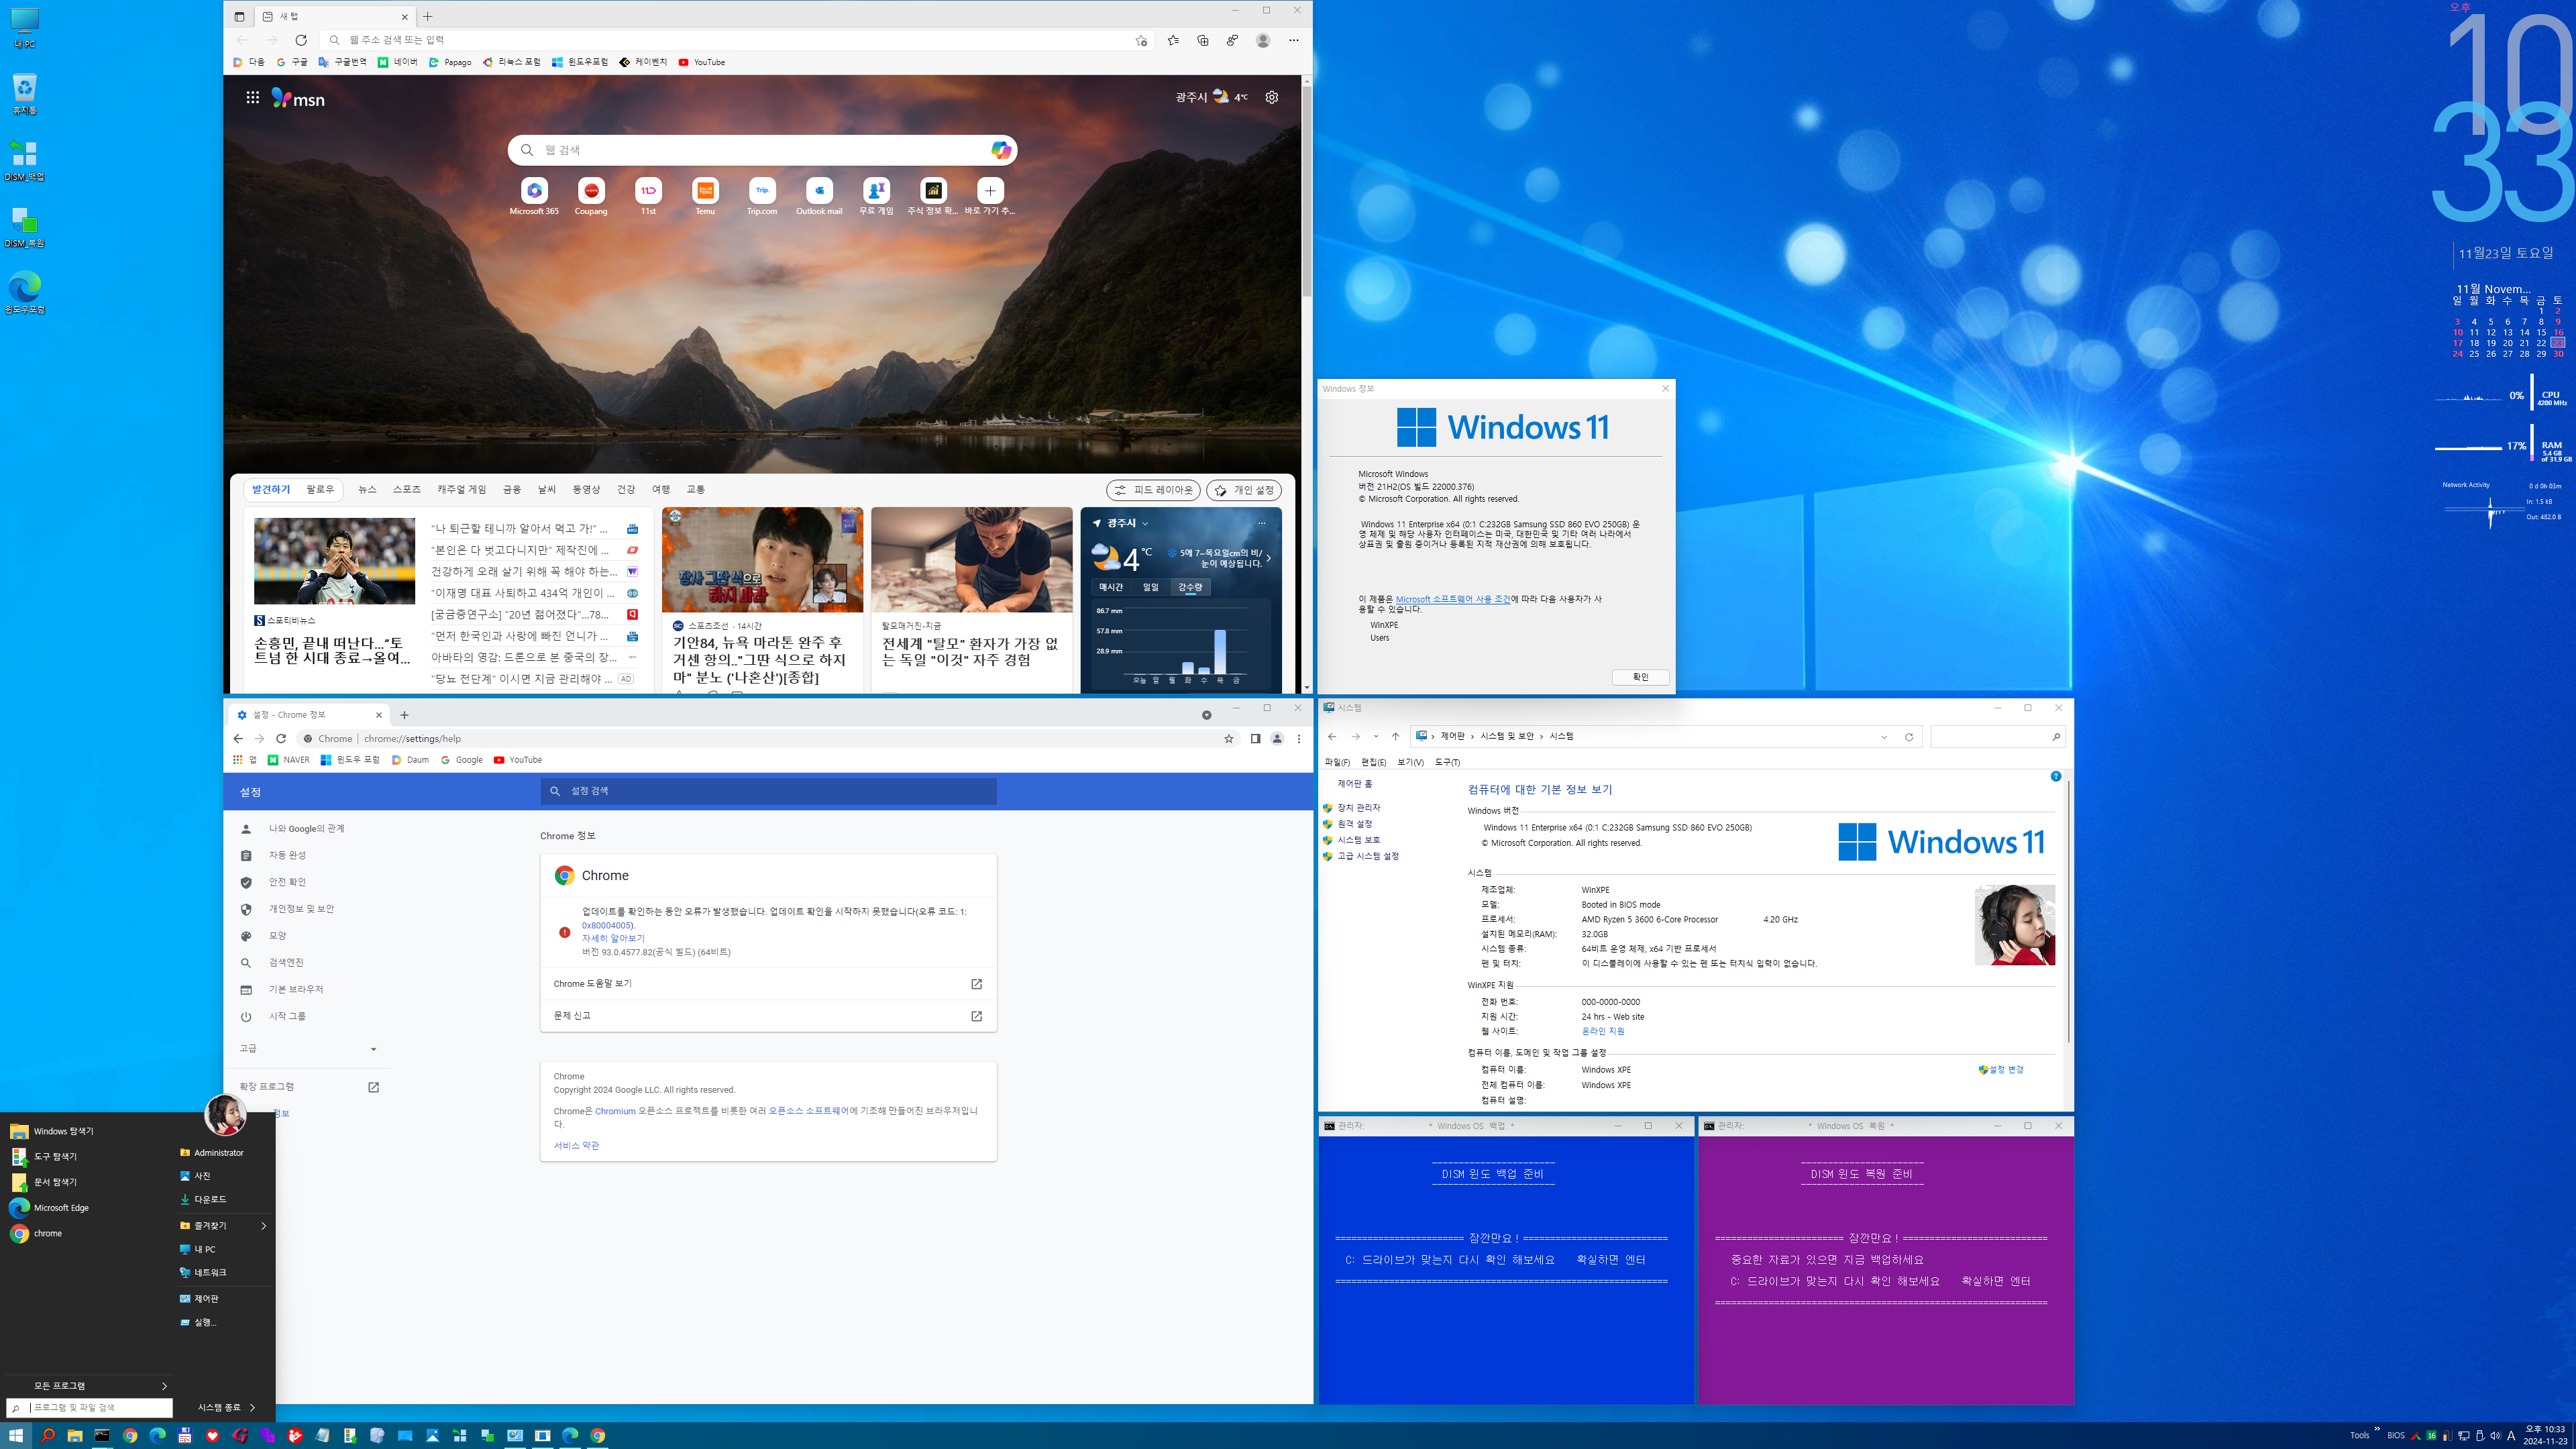Open recent locations dropdown in System window

(x=1376, y=737)
